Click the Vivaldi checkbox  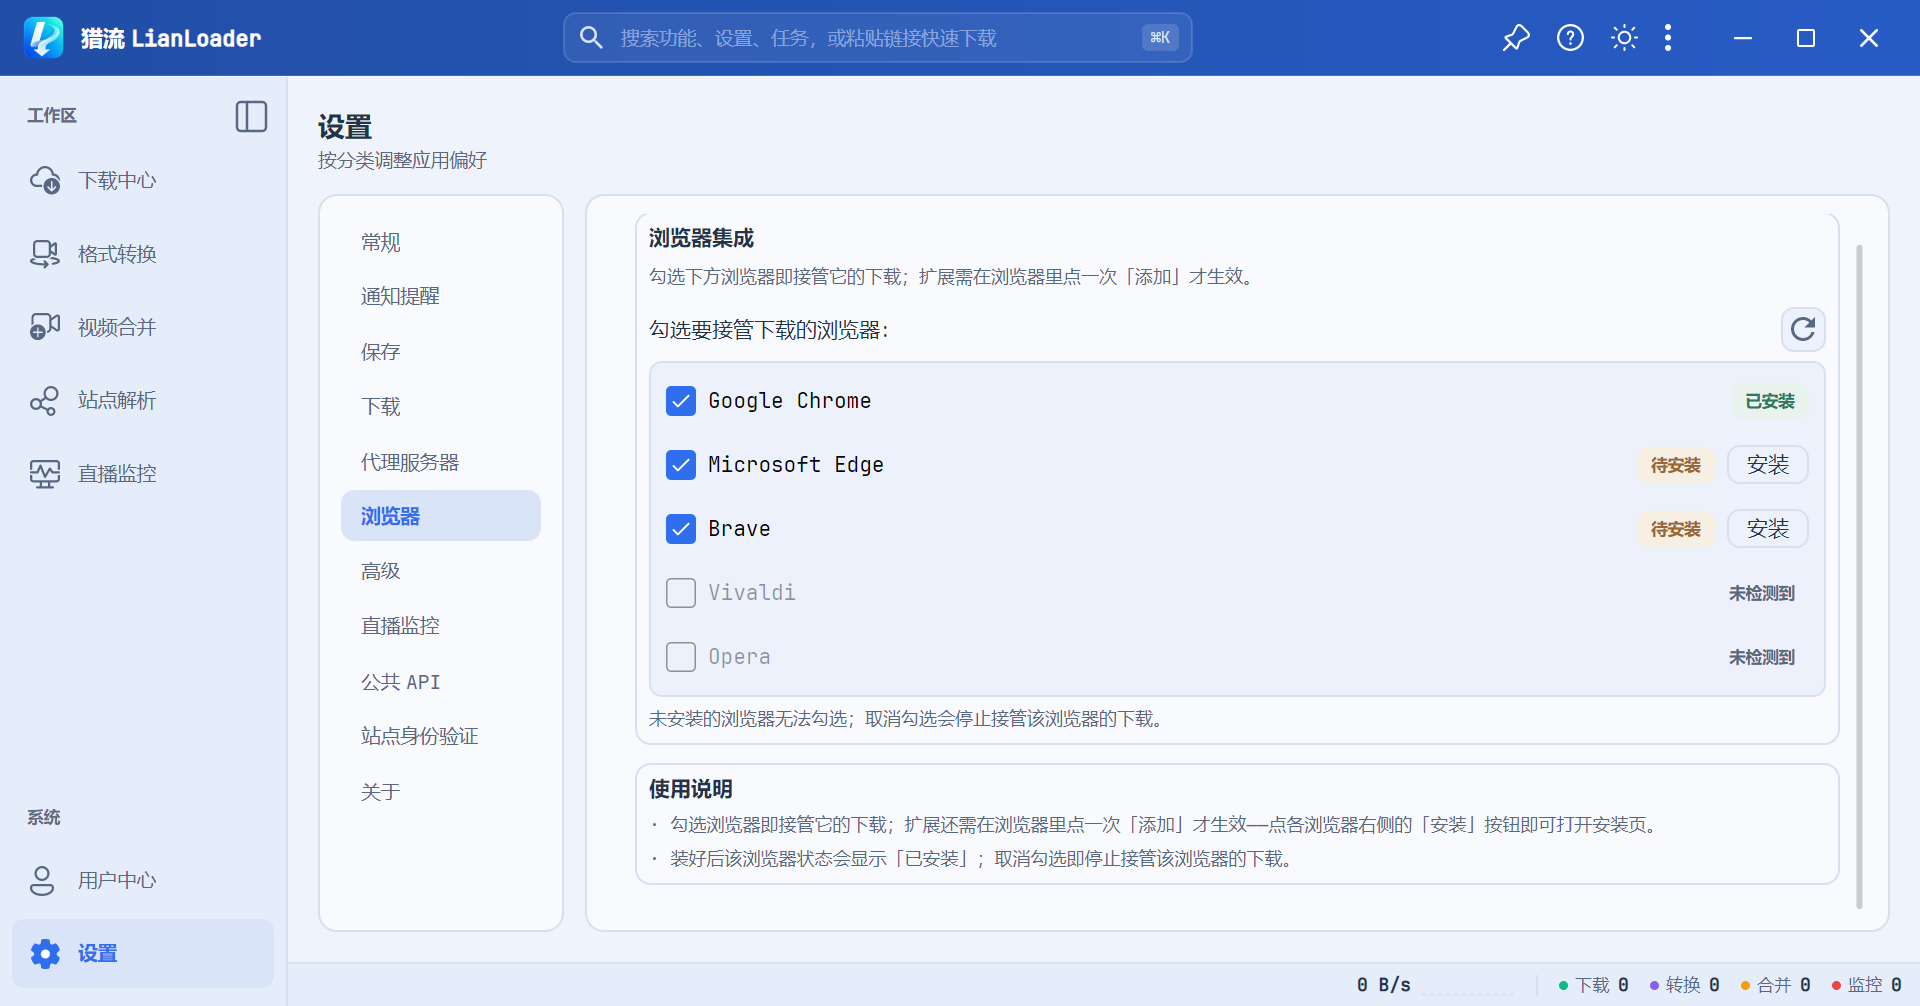pyautogui.click(x=681, y=593)
